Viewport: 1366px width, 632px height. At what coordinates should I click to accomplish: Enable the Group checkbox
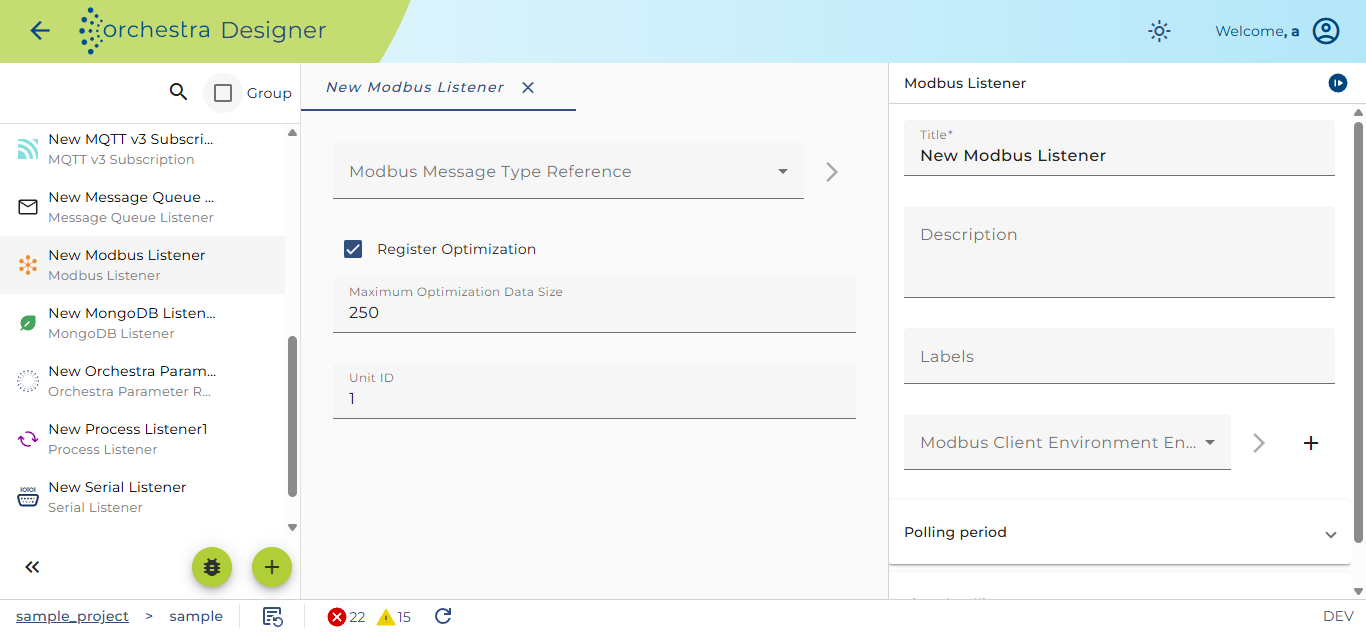[x=223, y=93]
